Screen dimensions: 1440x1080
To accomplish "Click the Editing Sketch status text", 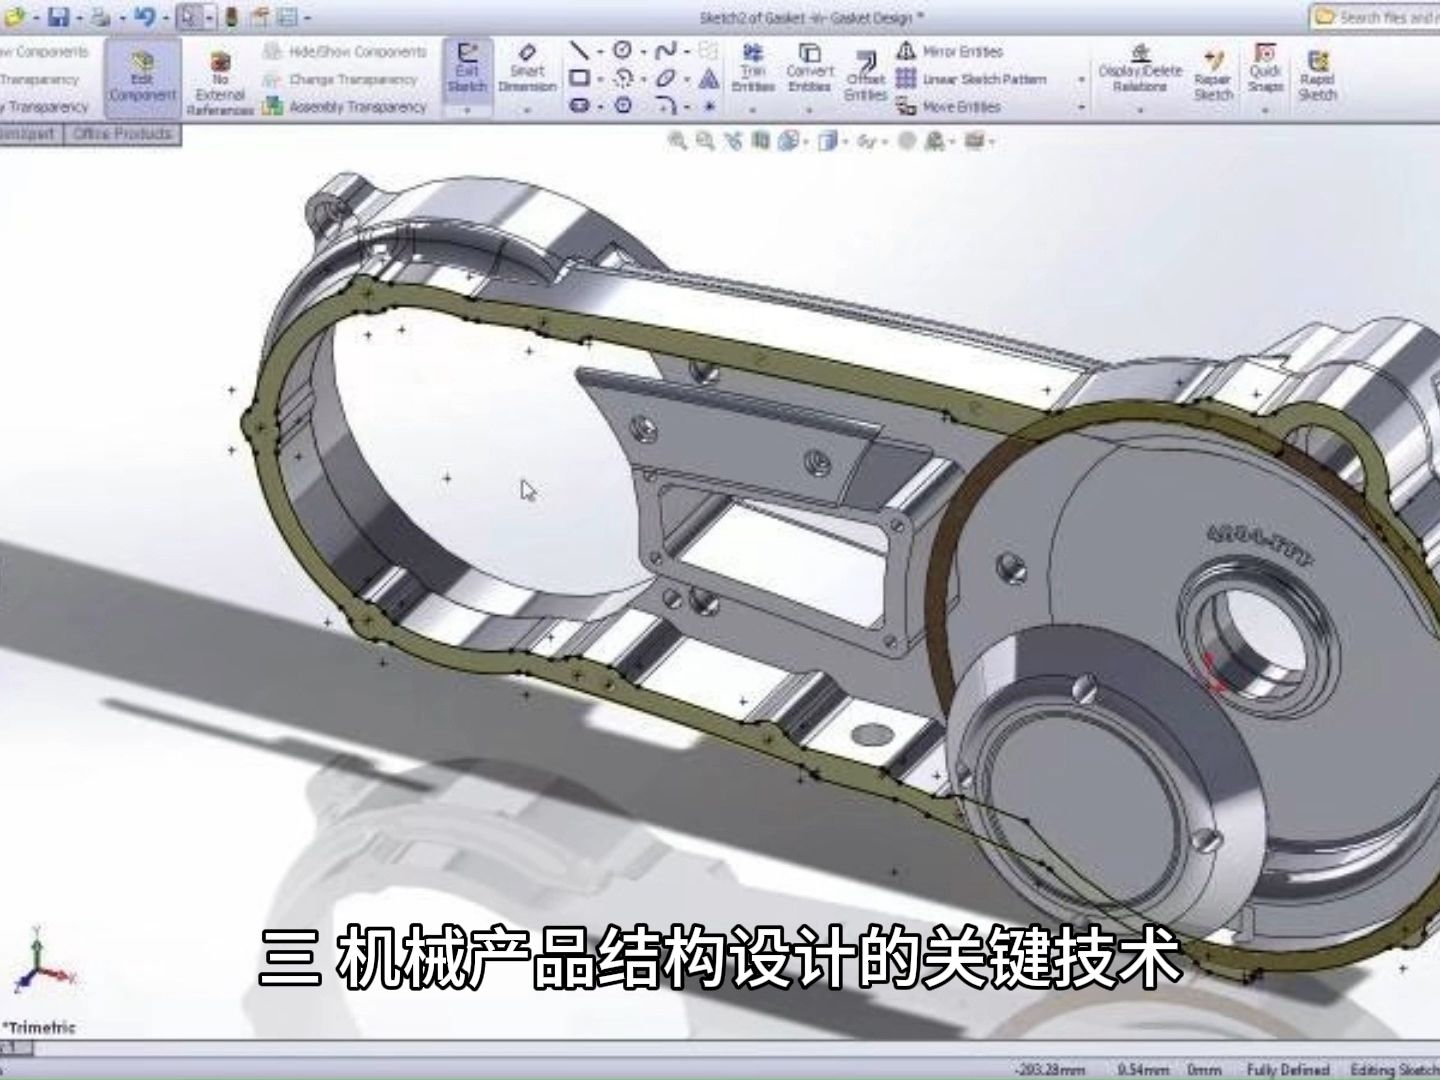I will (1395, 1069).
